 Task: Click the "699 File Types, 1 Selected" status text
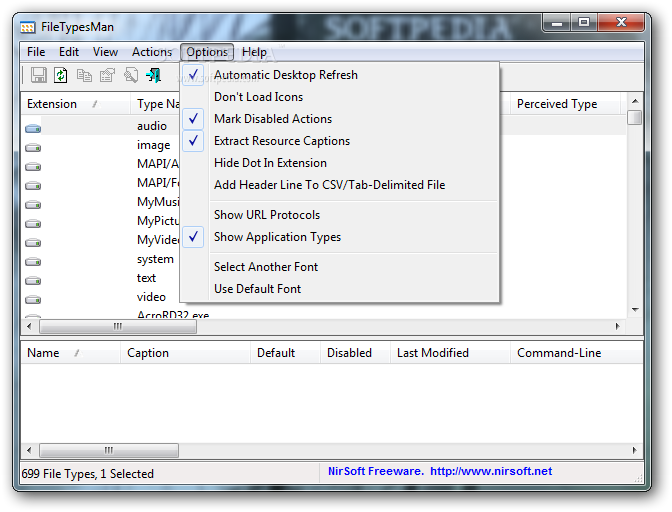87,474
